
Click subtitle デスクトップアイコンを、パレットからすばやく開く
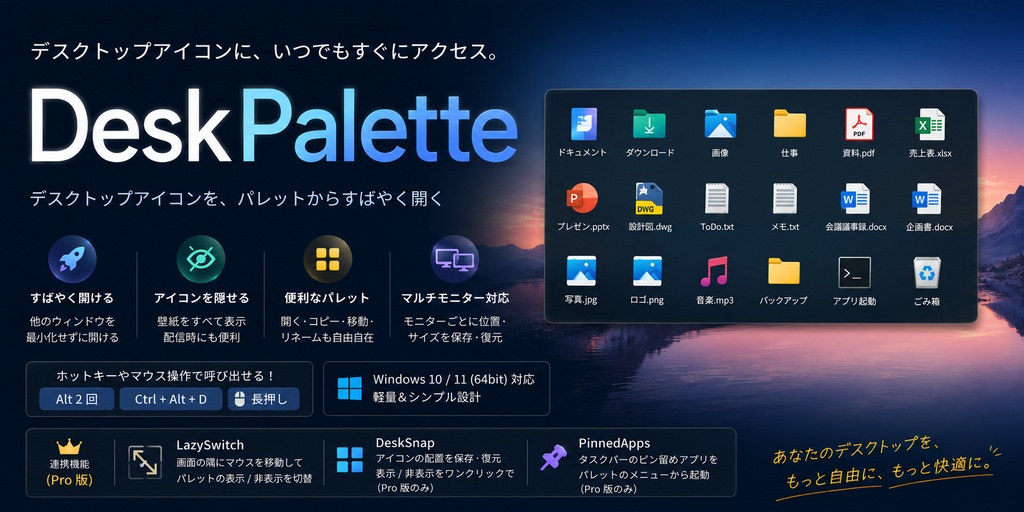(x=236, y=199)
